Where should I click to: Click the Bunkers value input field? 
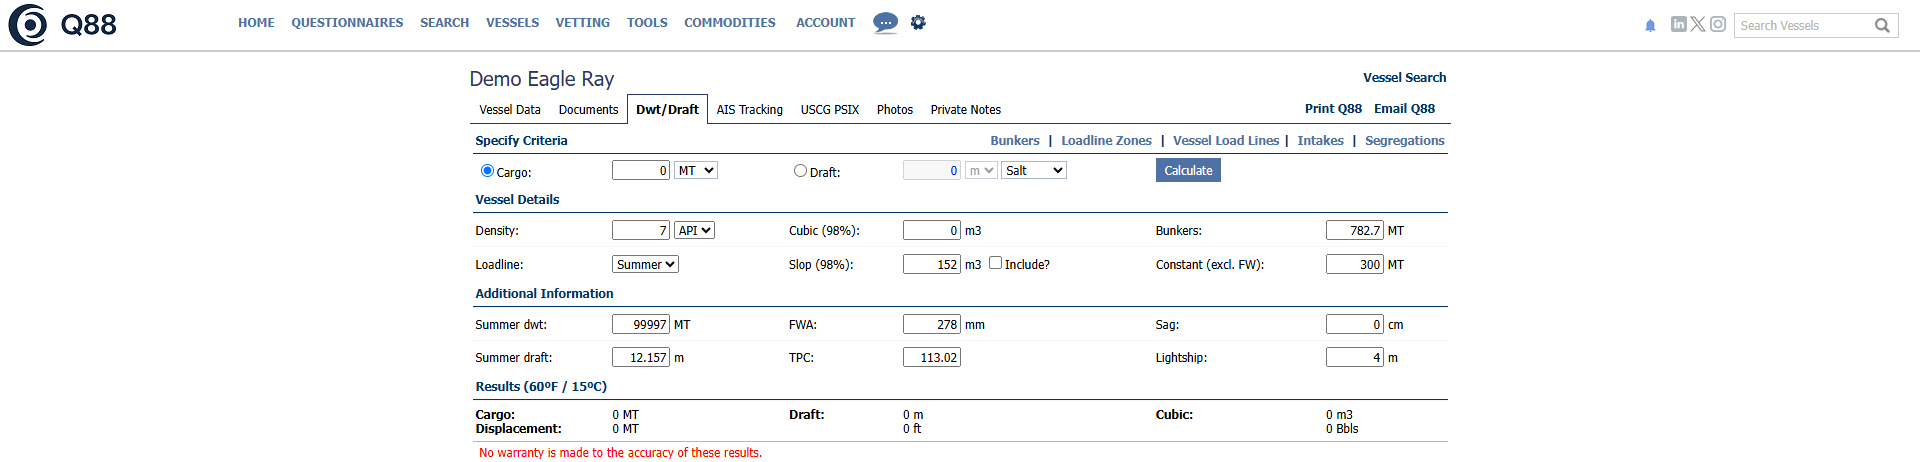click(x=1354, y=230)
